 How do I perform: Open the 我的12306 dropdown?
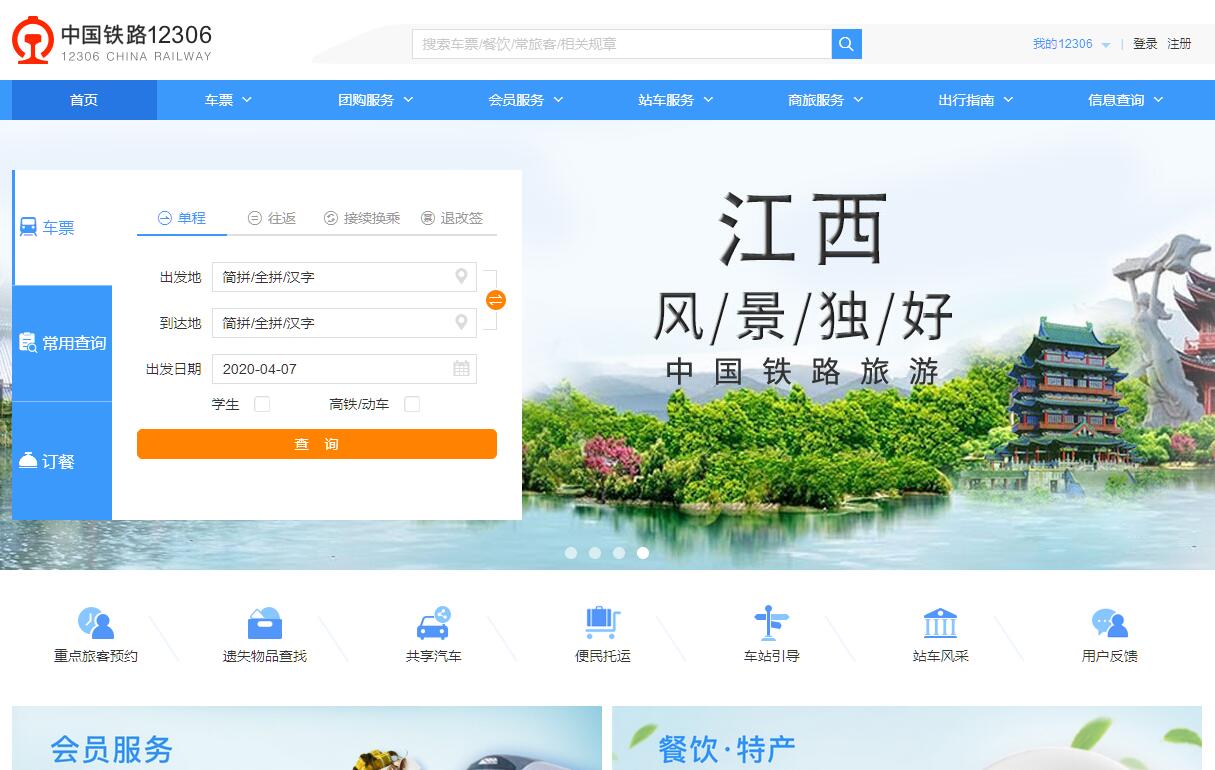point(1071,44)
